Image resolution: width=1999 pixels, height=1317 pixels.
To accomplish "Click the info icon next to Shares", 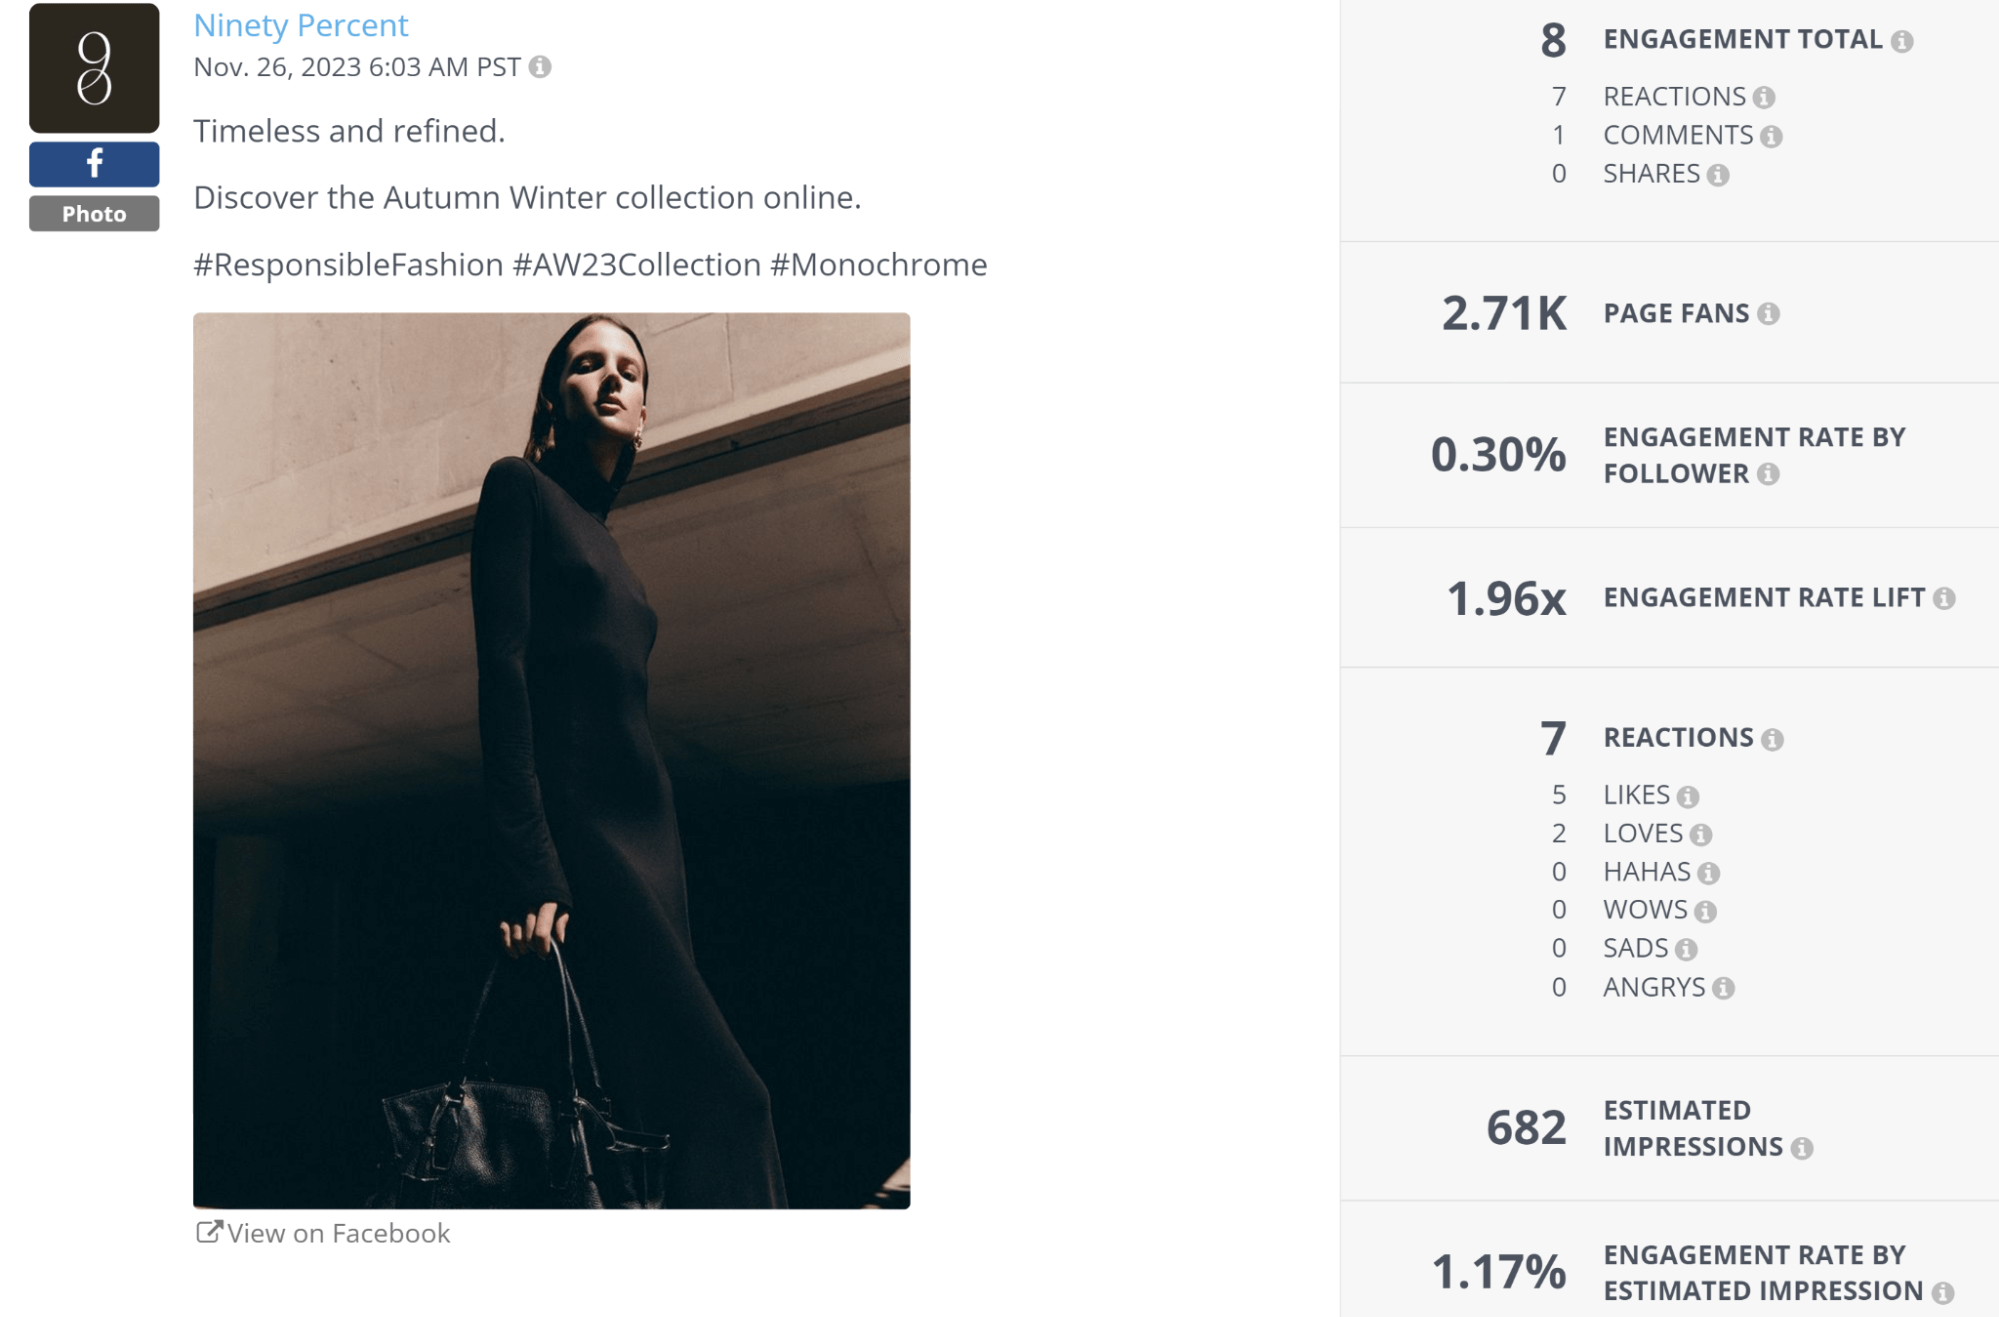I will point(1718,174).
